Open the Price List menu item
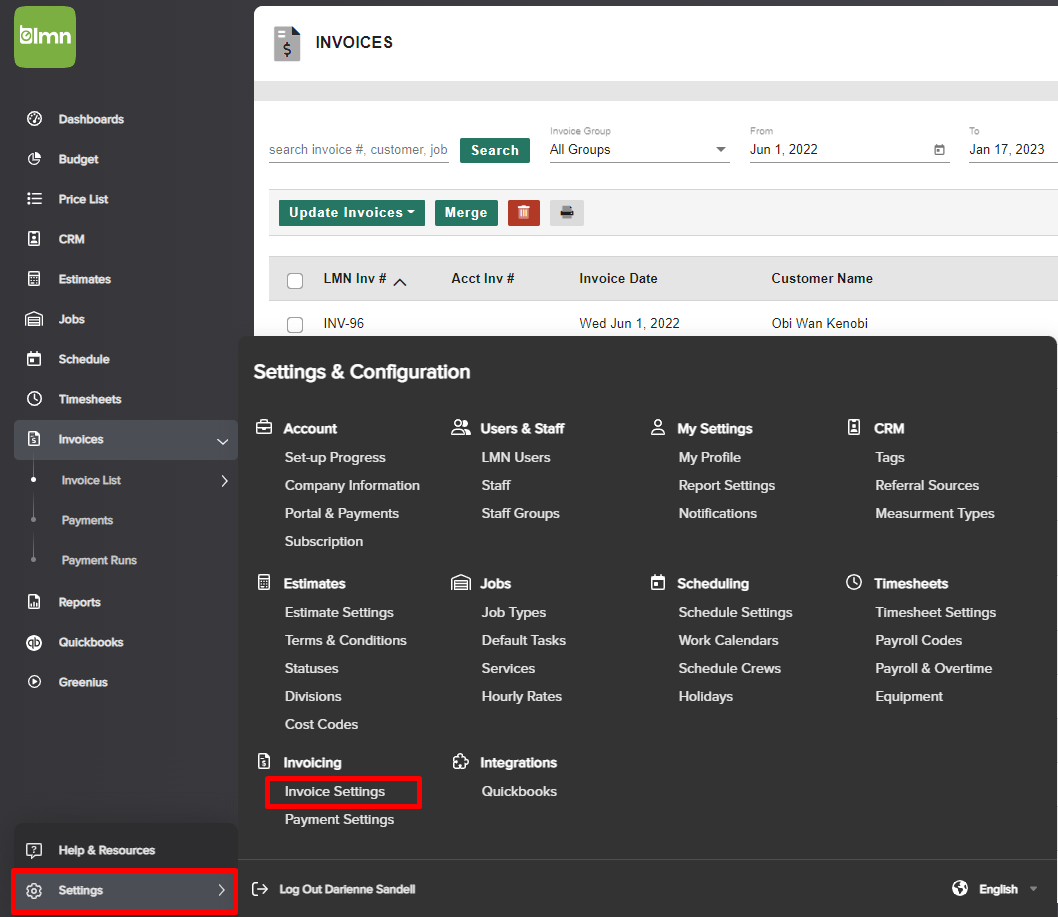The width and height of the screenshot is (1058, 917). point(83,199)
